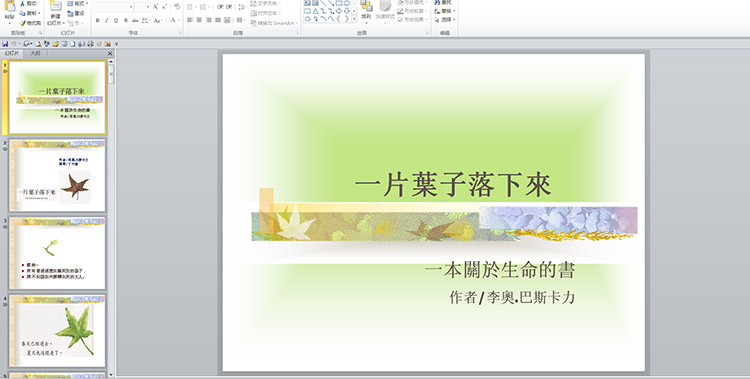Click the Save icon in the quick access toolbar

[5, 44]
